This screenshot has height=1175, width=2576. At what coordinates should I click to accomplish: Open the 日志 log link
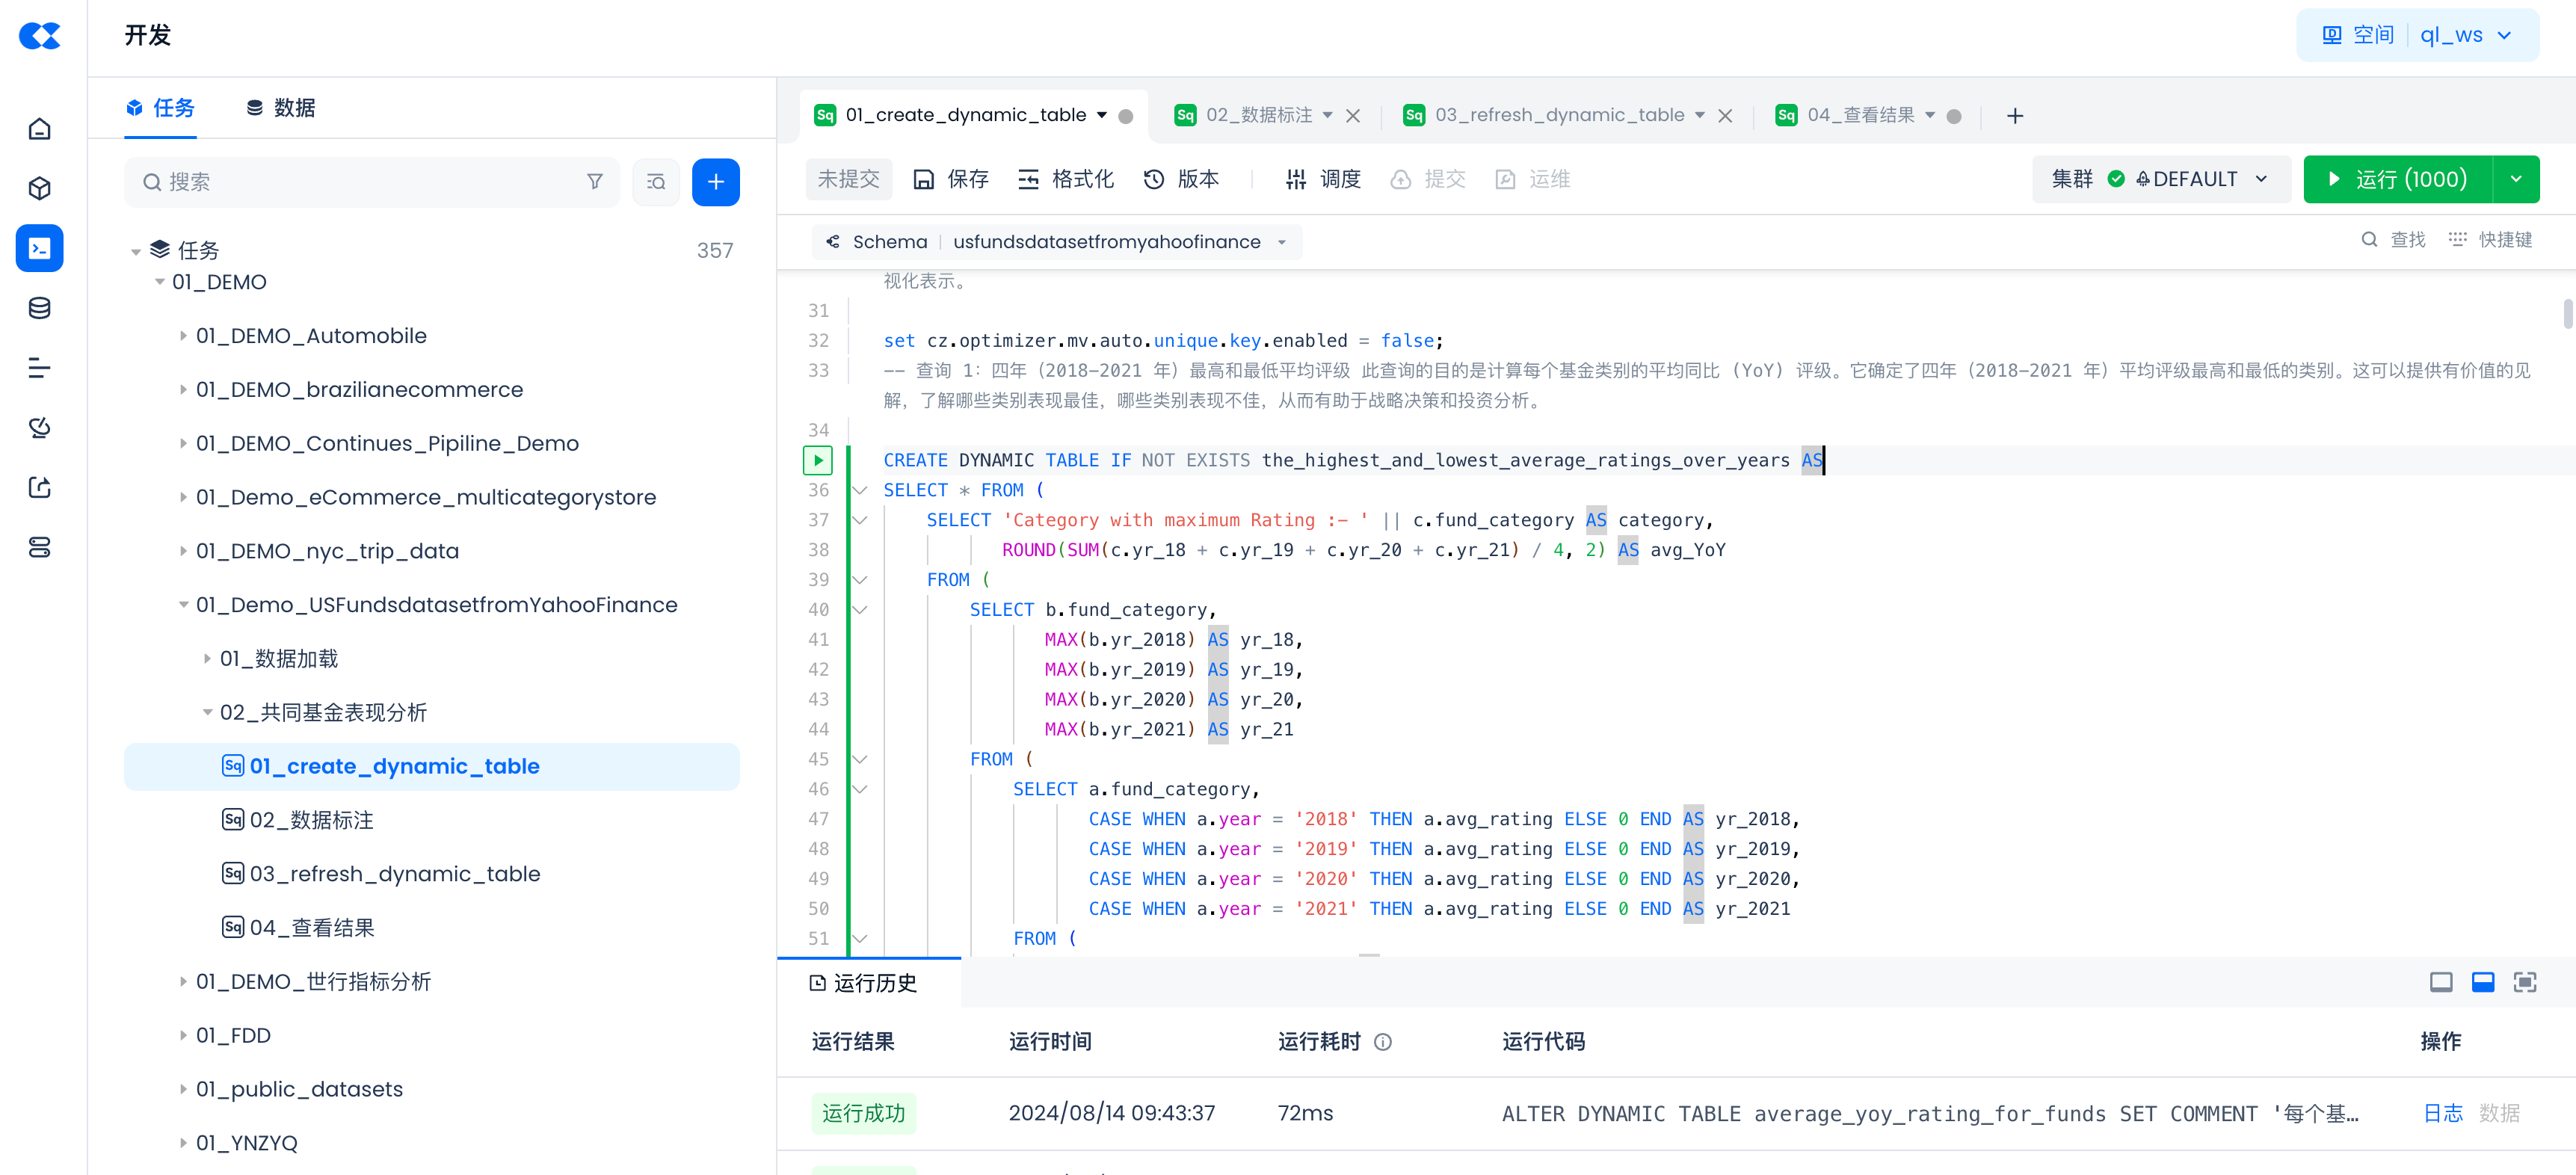point(2442,1113)
